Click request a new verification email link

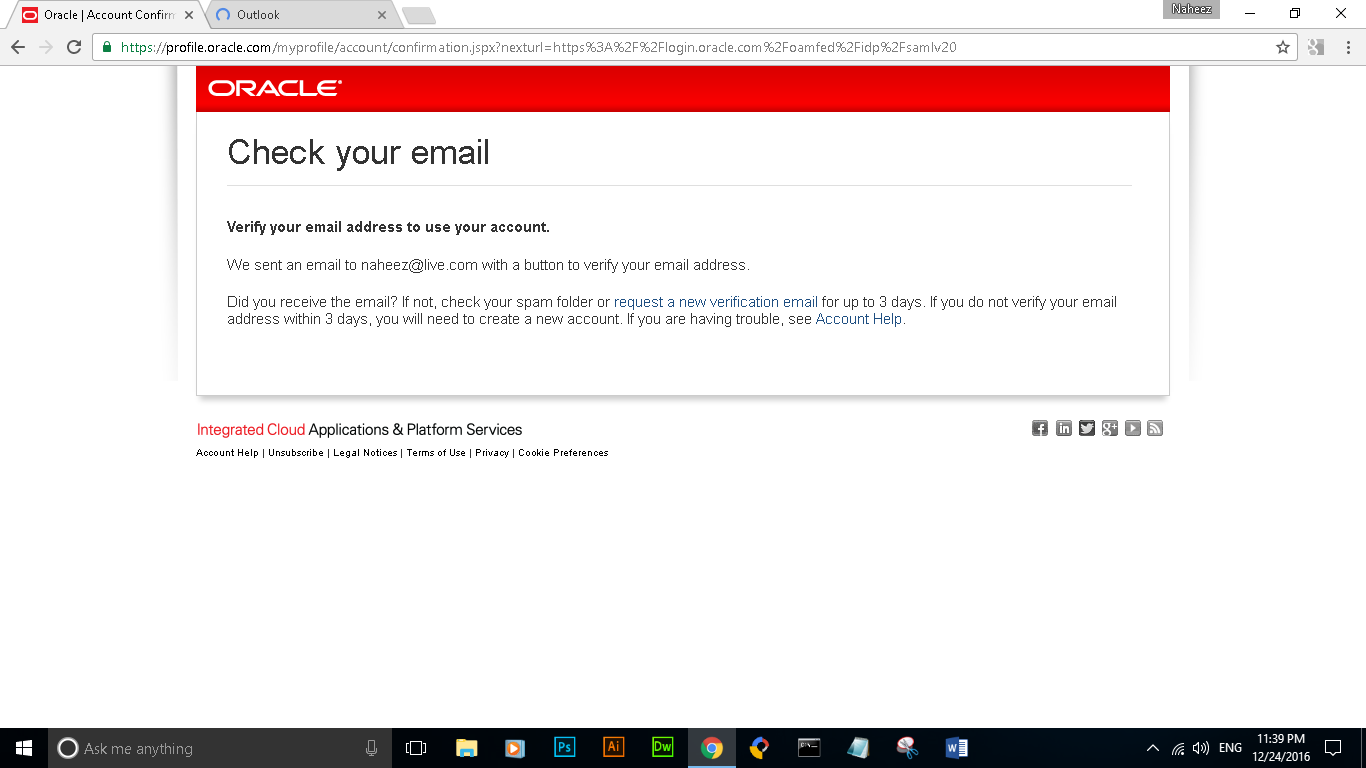coord(716,302)
